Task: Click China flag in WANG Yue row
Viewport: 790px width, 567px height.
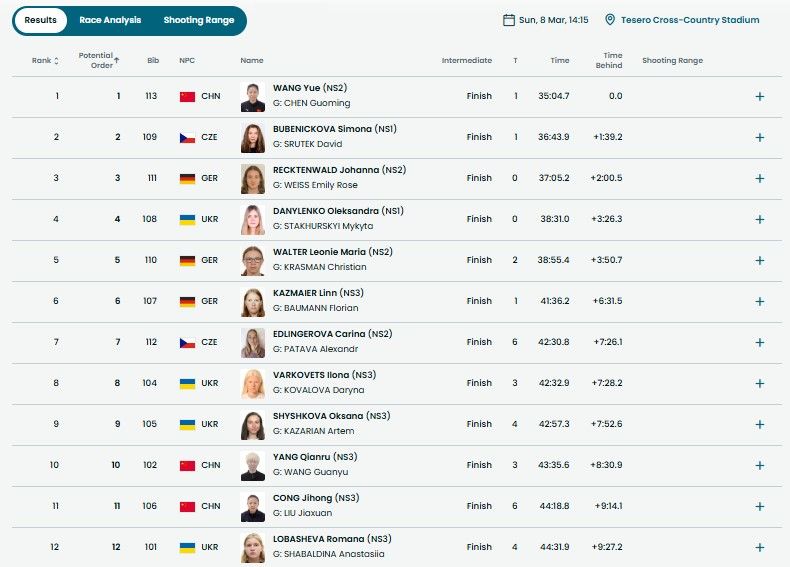Action: [187, 96]
